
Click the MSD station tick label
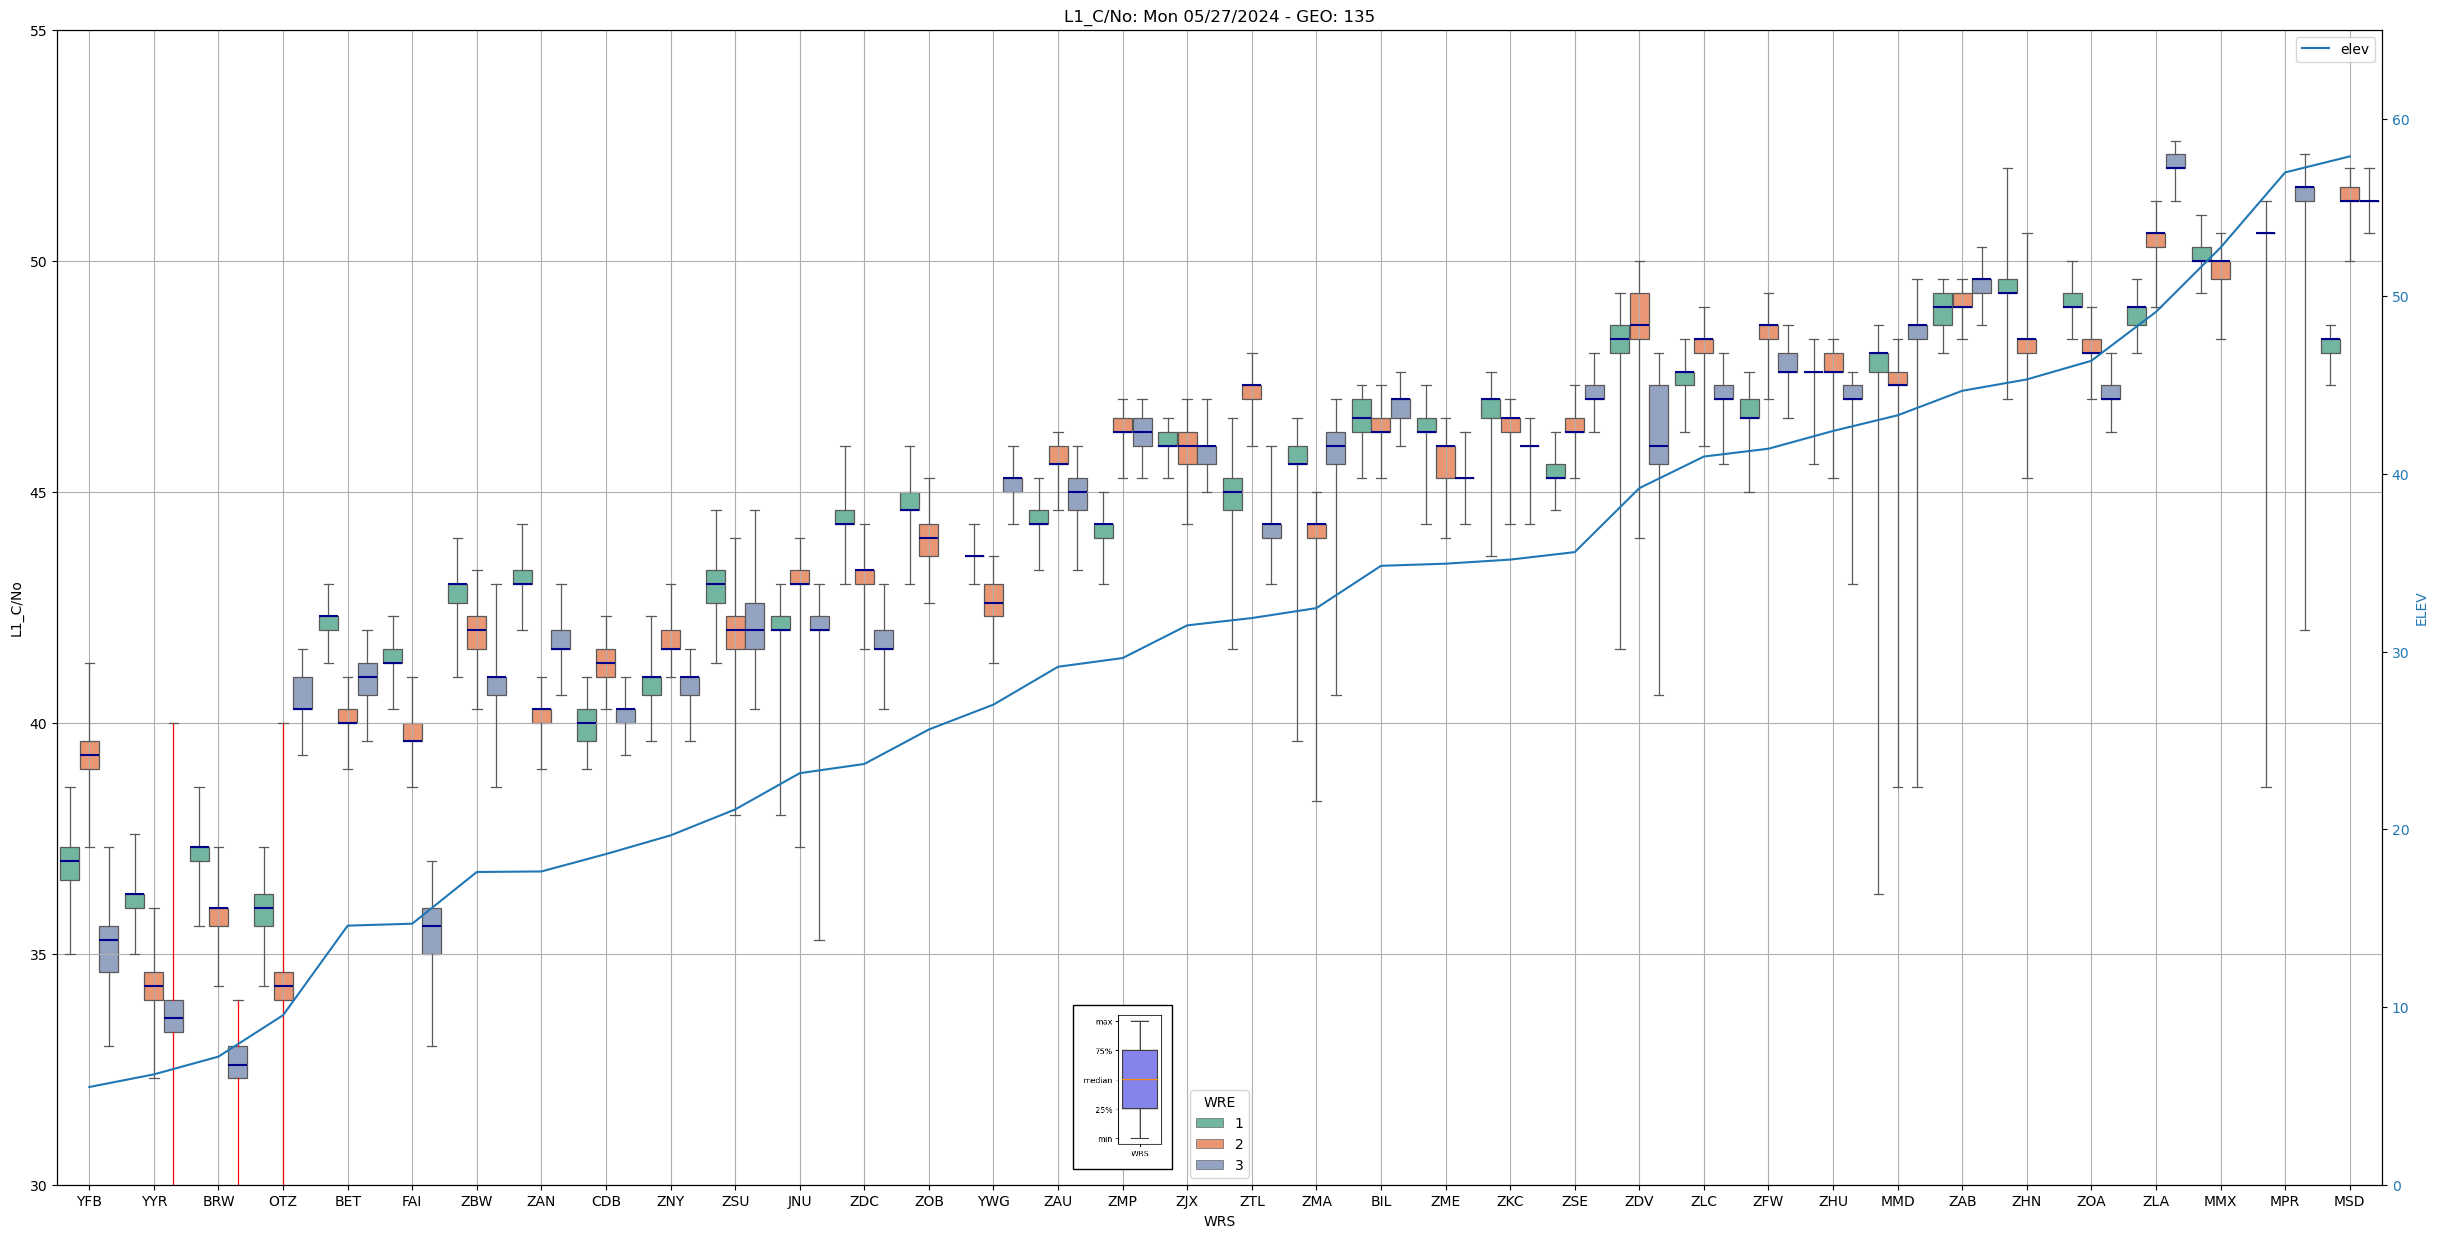pos(2348,1201)
